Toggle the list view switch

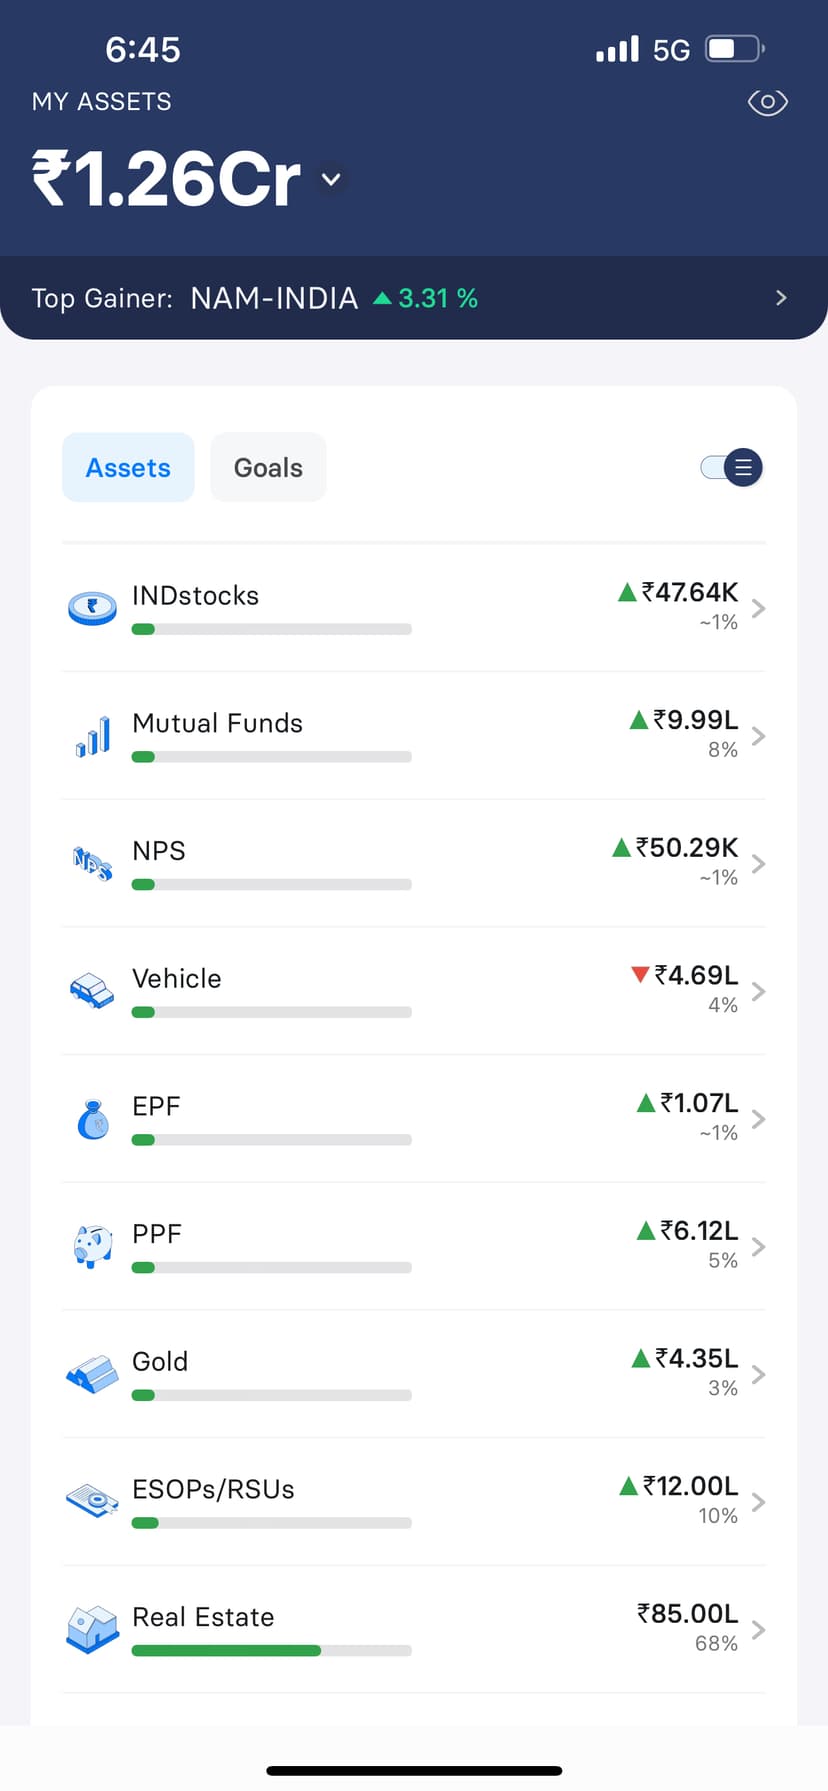tap(733, 467)
